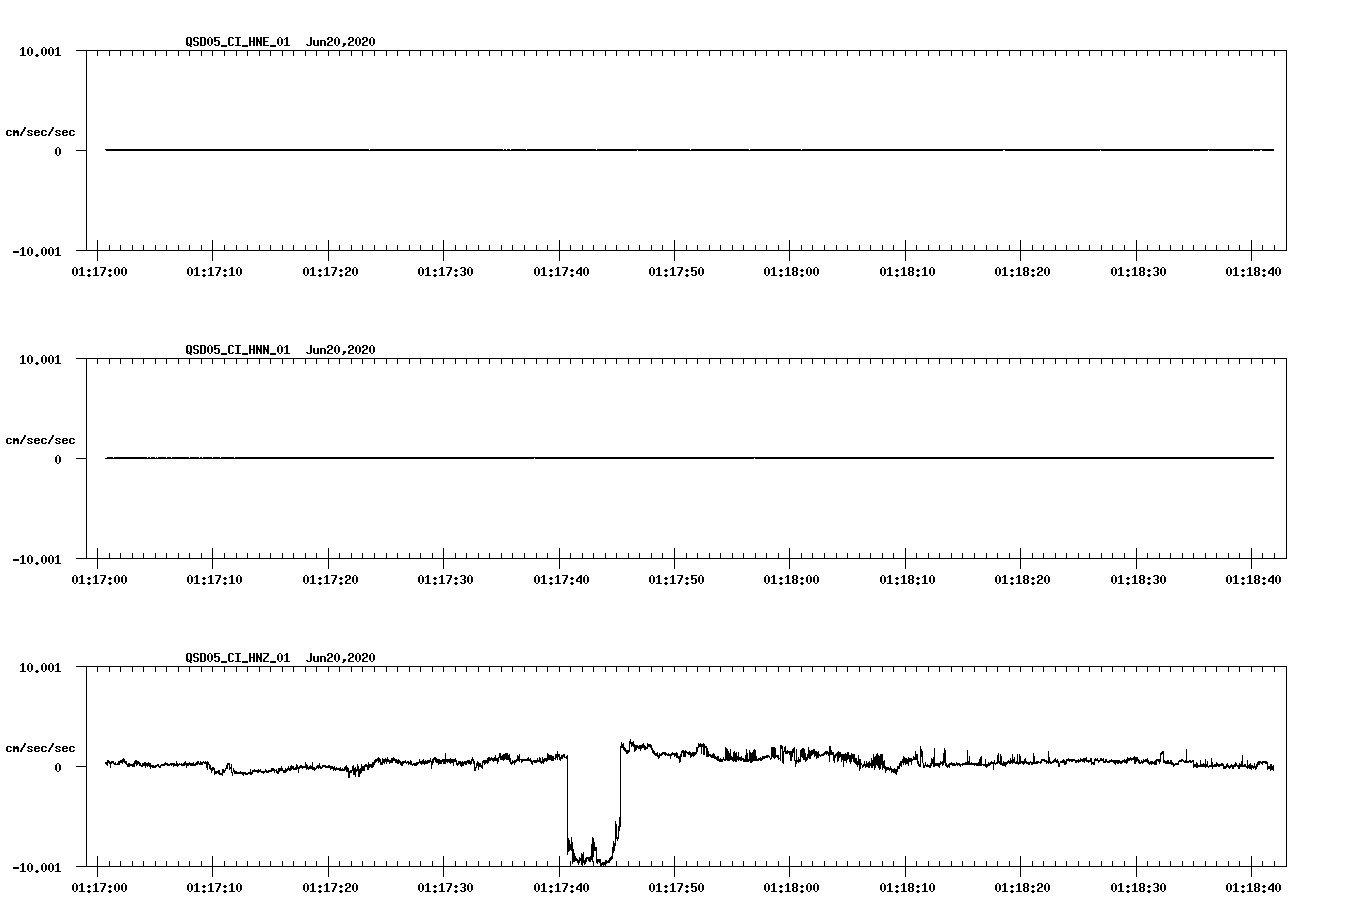Click 01:18:20 time label under HNN plot
Image resolution: width=1358 pixels, height=924 pixels.
(1022, 580)
